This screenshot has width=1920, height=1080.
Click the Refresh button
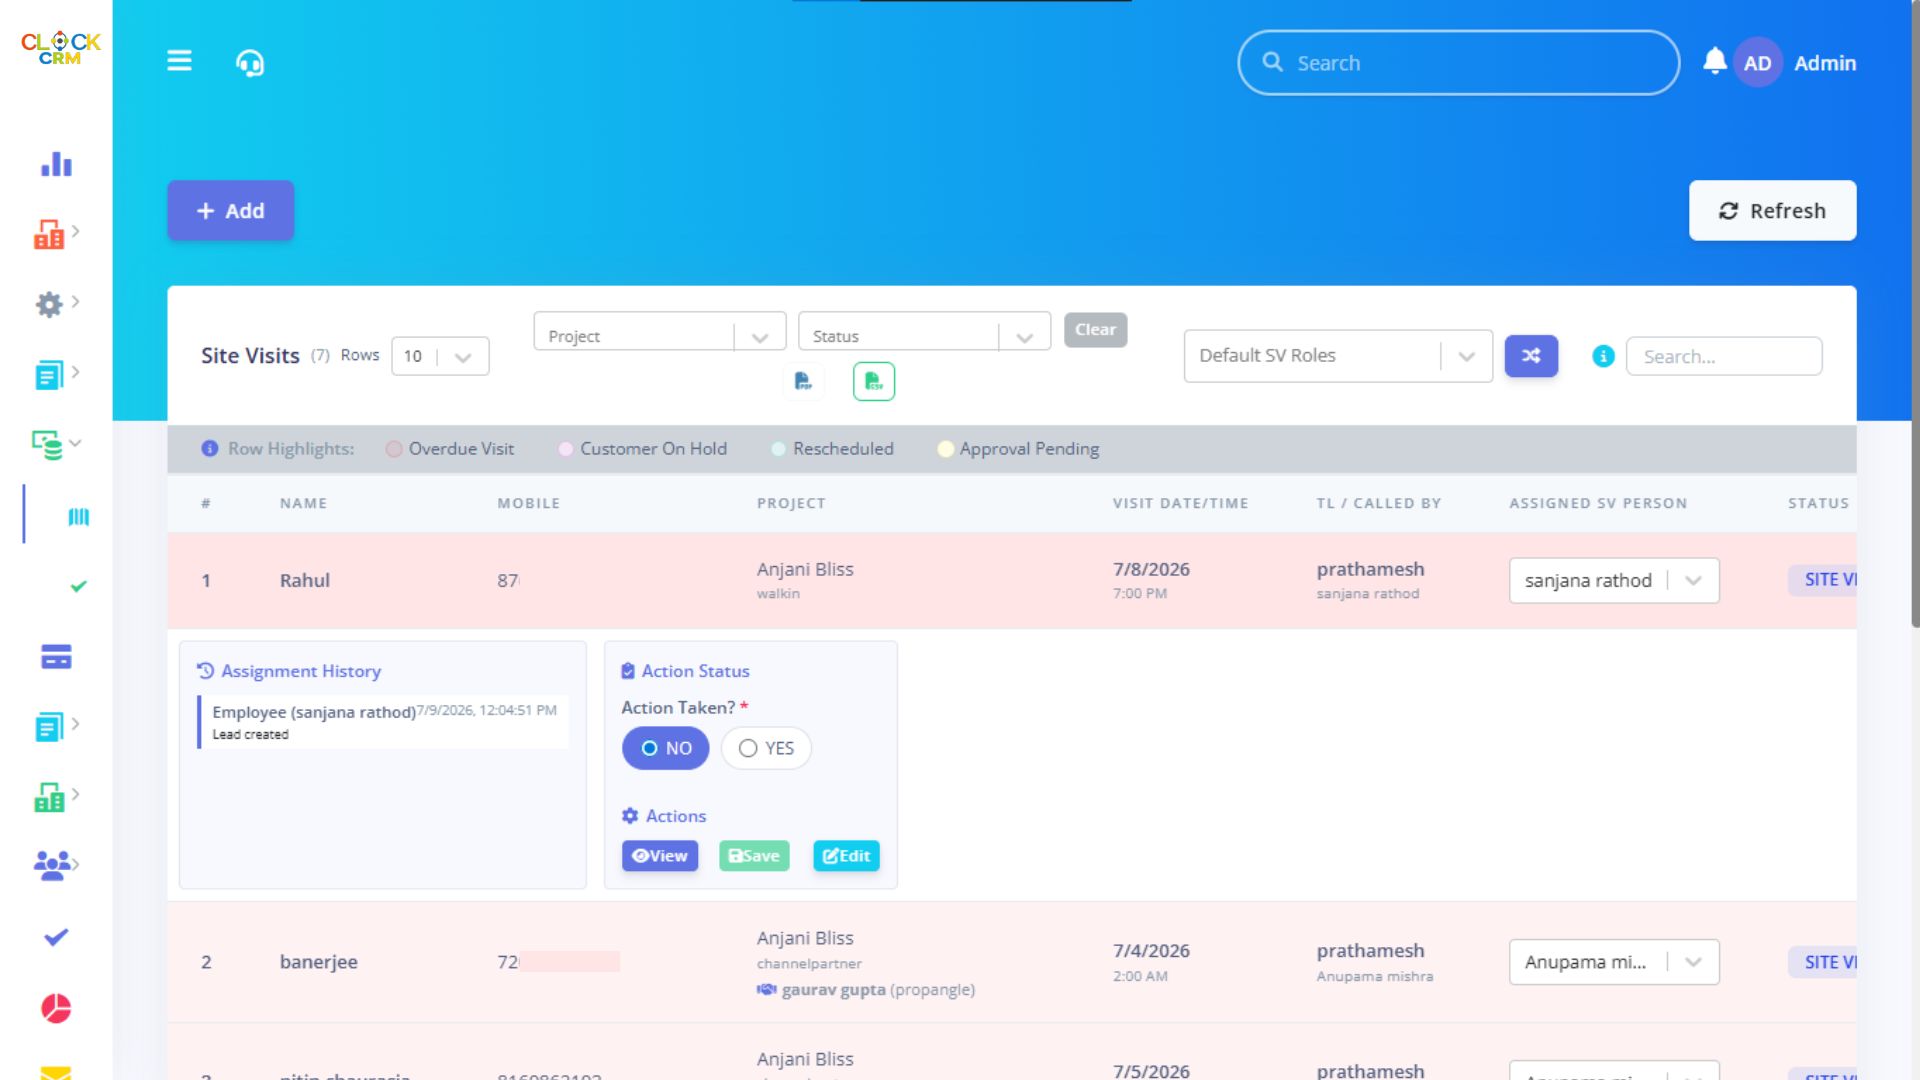(x=1772, y=210)
